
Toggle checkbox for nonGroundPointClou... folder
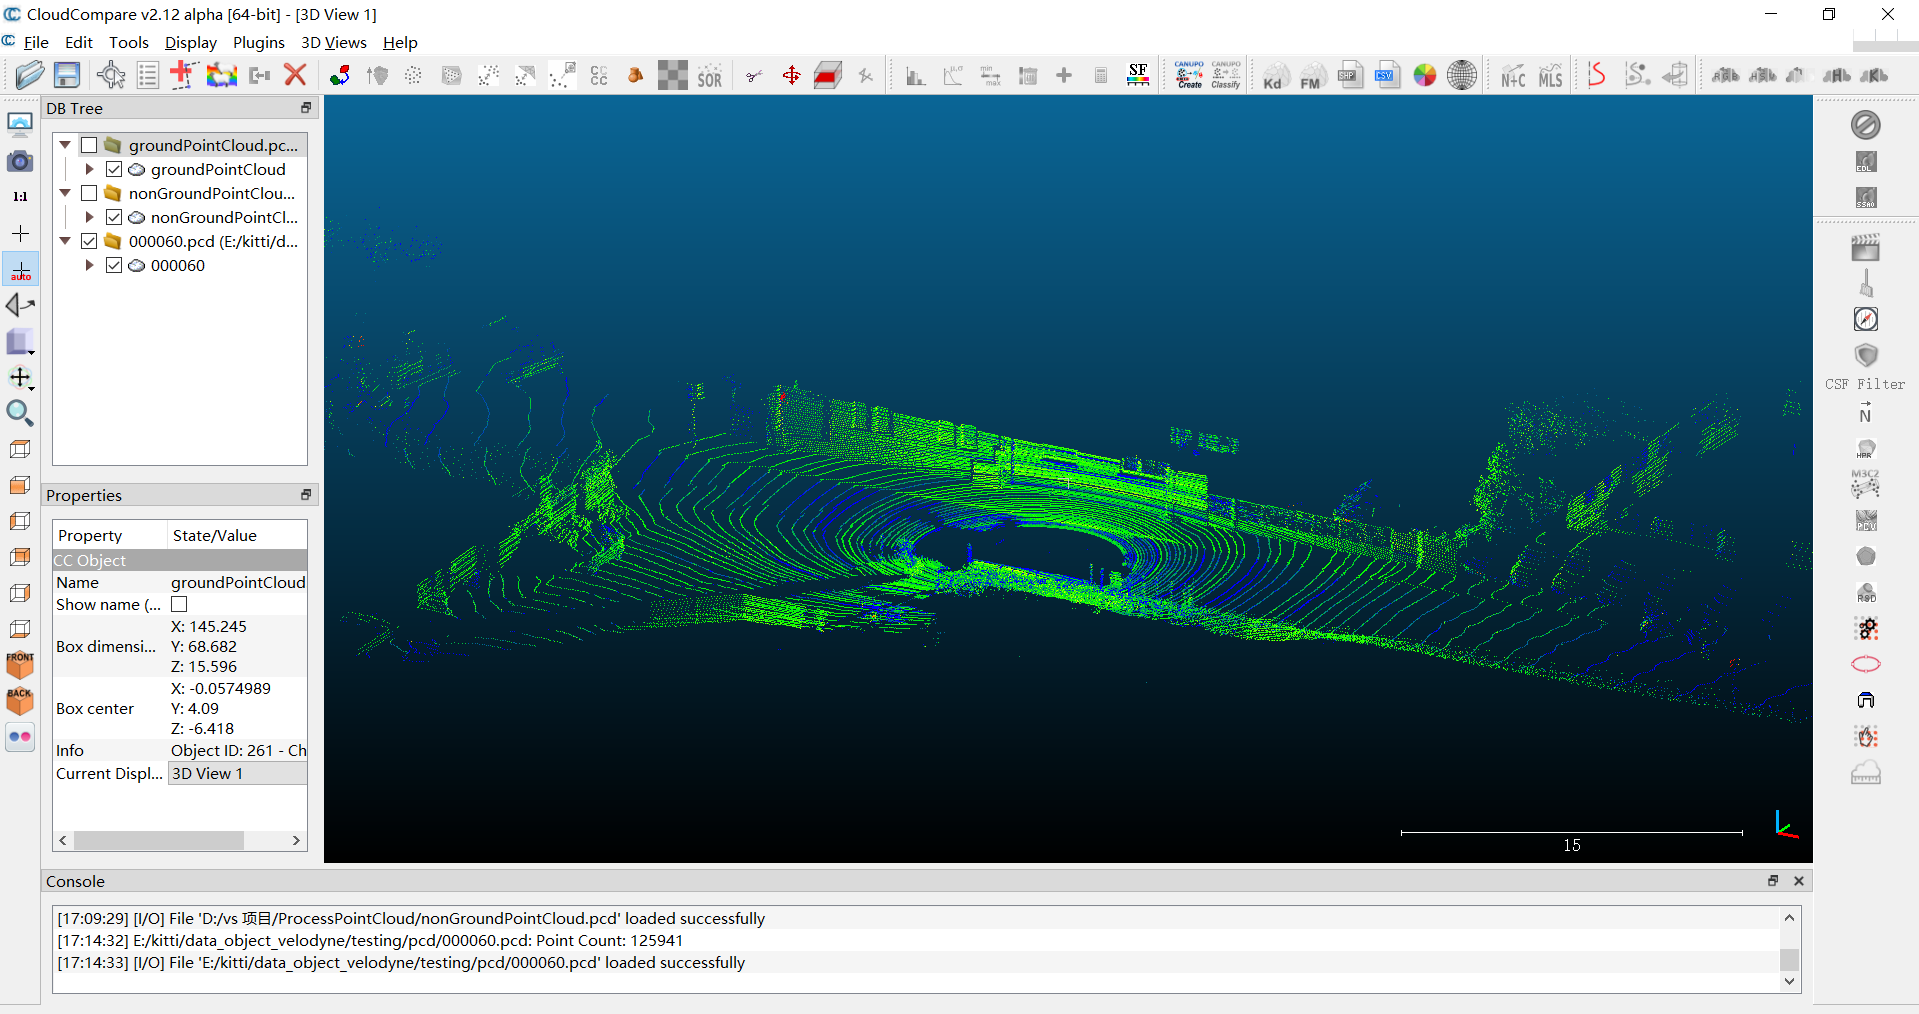click(x=89, y=193)
